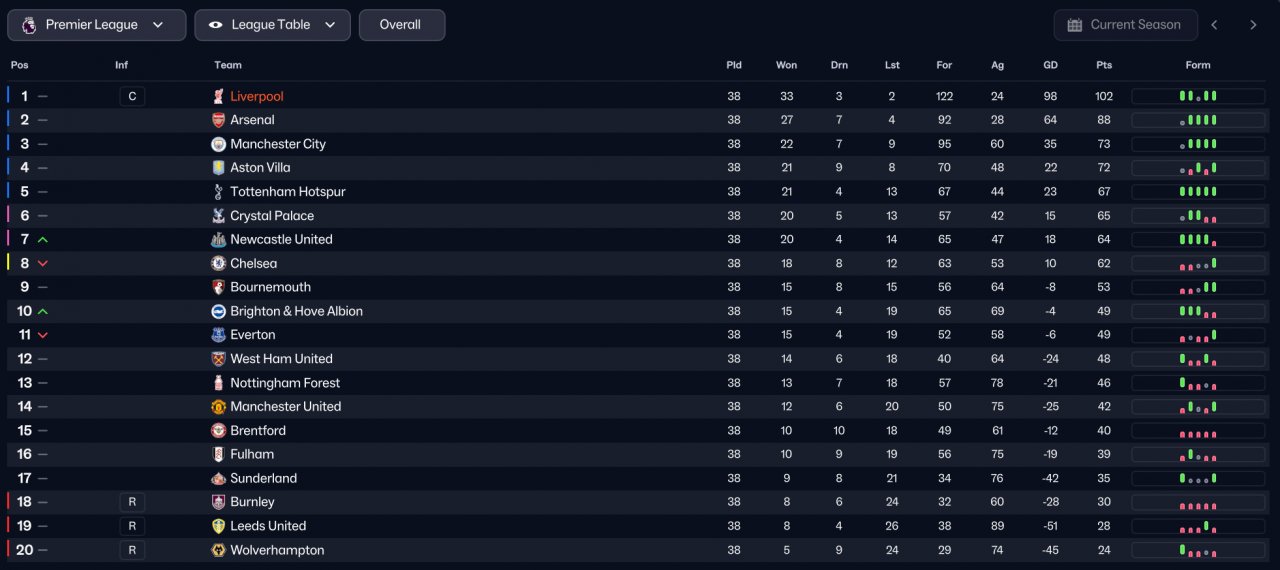Open Brighton & Hove Albion team link

pyautogui.click(x=296, y=311)
